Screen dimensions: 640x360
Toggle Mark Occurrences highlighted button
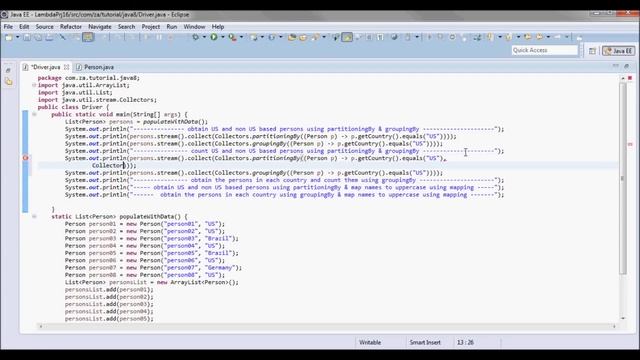[x=347, y=37]
